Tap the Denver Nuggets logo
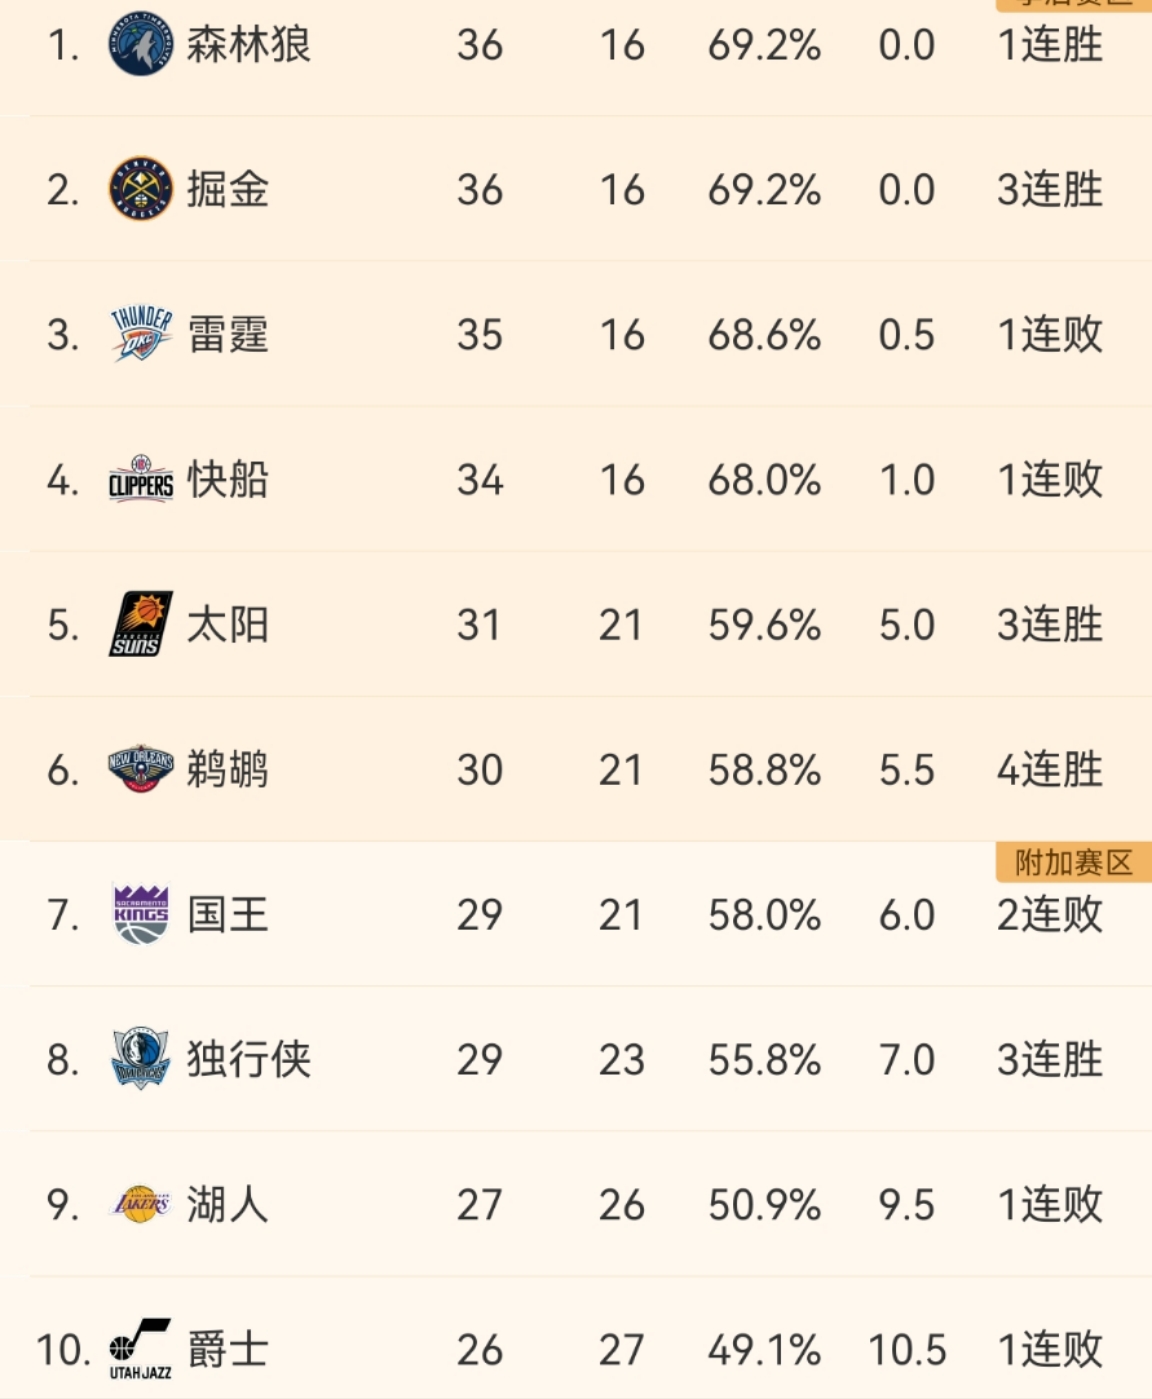 click(x=140, y=189)
